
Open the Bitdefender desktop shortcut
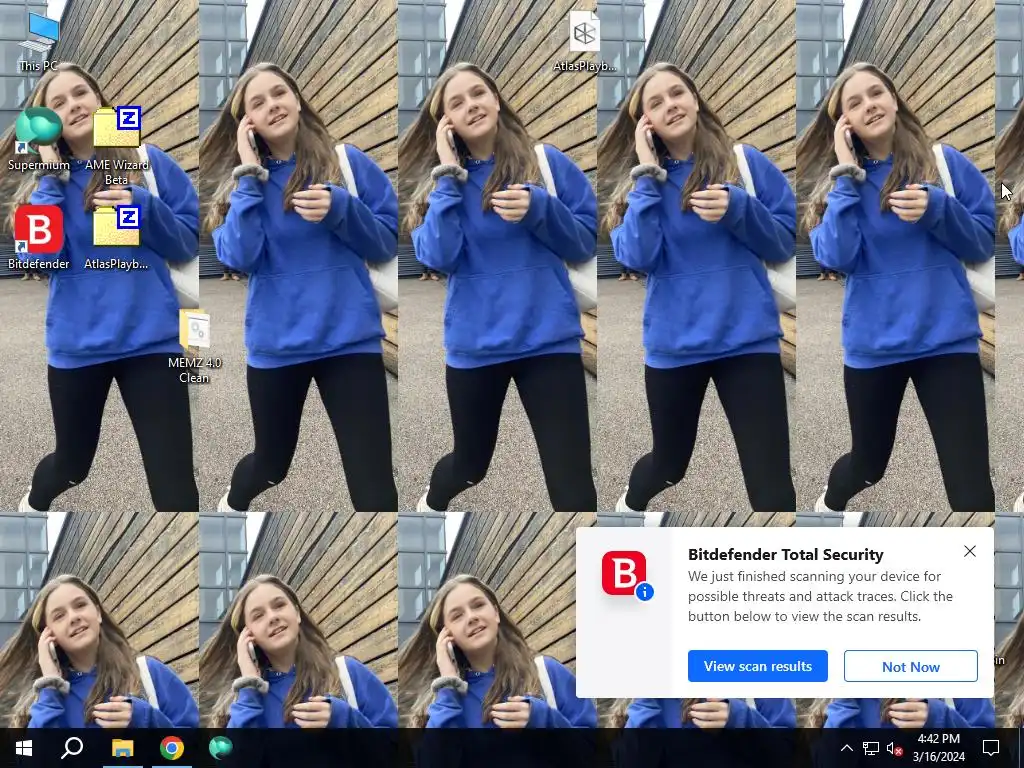[39, 238]
